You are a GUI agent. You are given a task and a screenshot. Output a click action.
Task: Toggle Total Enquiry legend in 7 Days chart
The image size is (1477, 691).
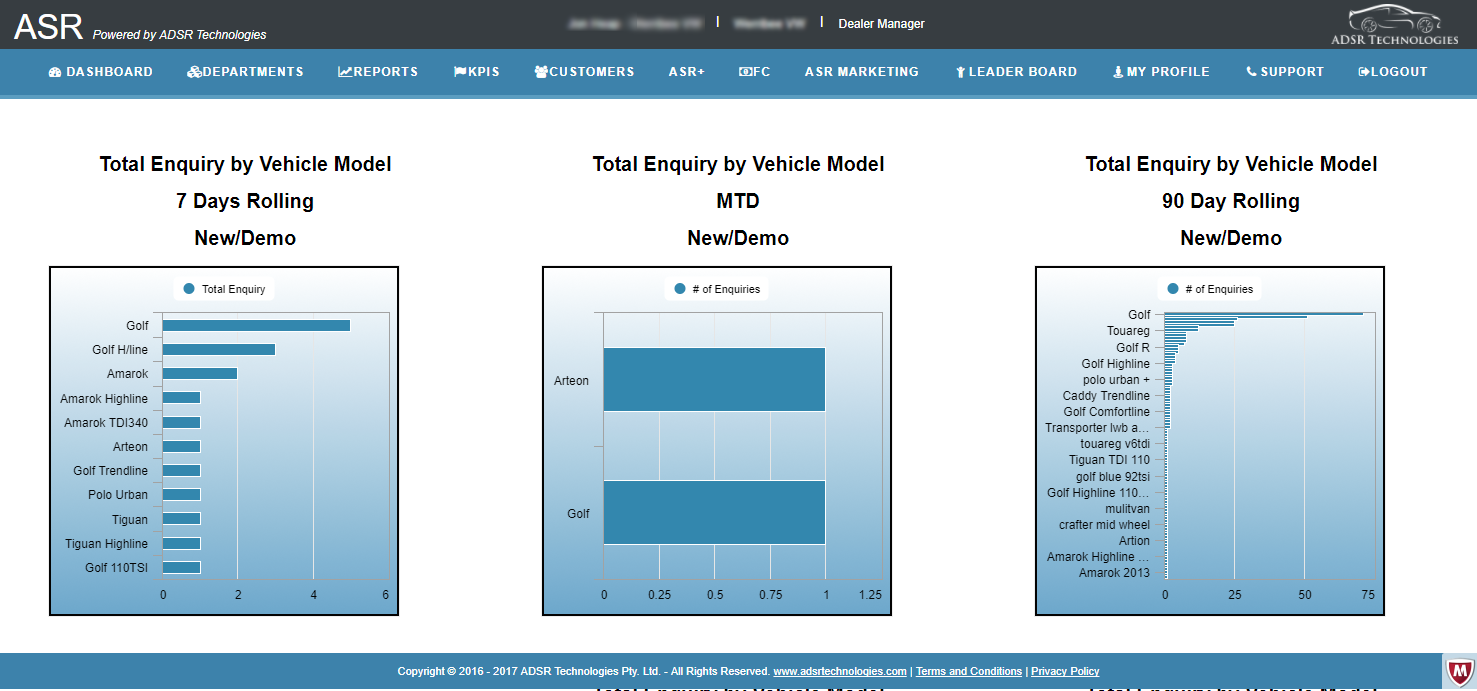pos(224,289)
